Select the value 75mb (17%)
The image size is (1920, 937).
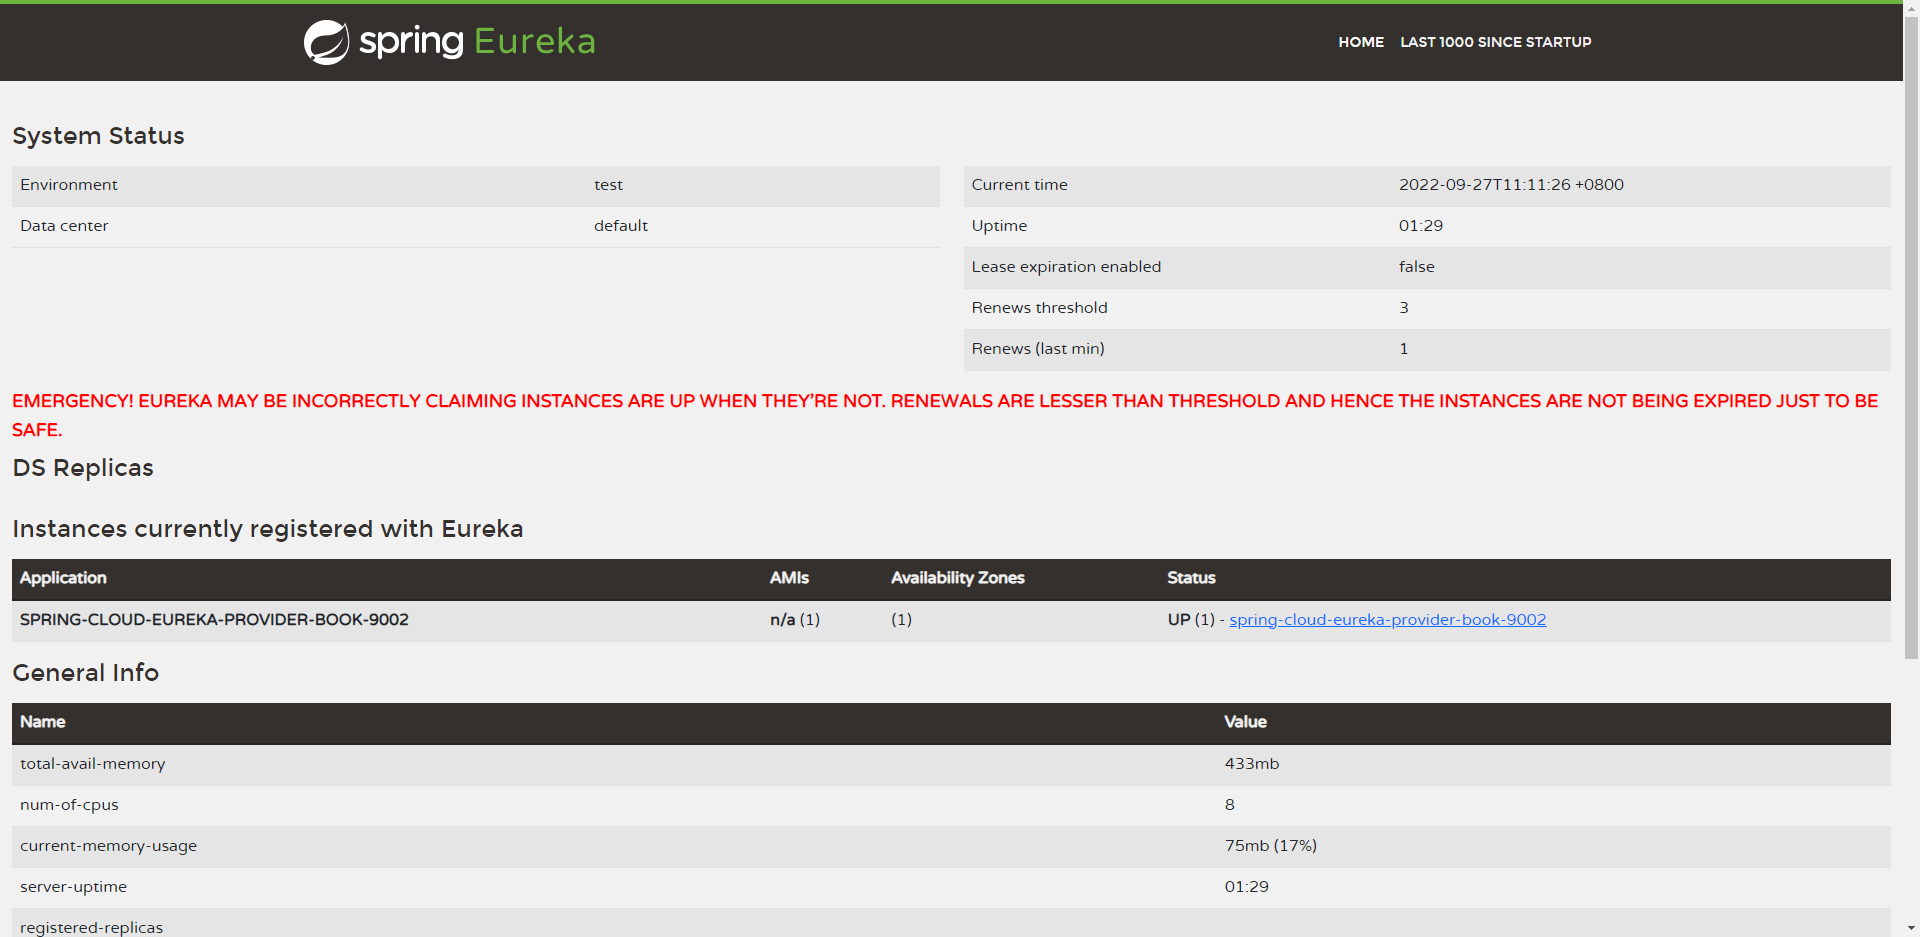1270,846
